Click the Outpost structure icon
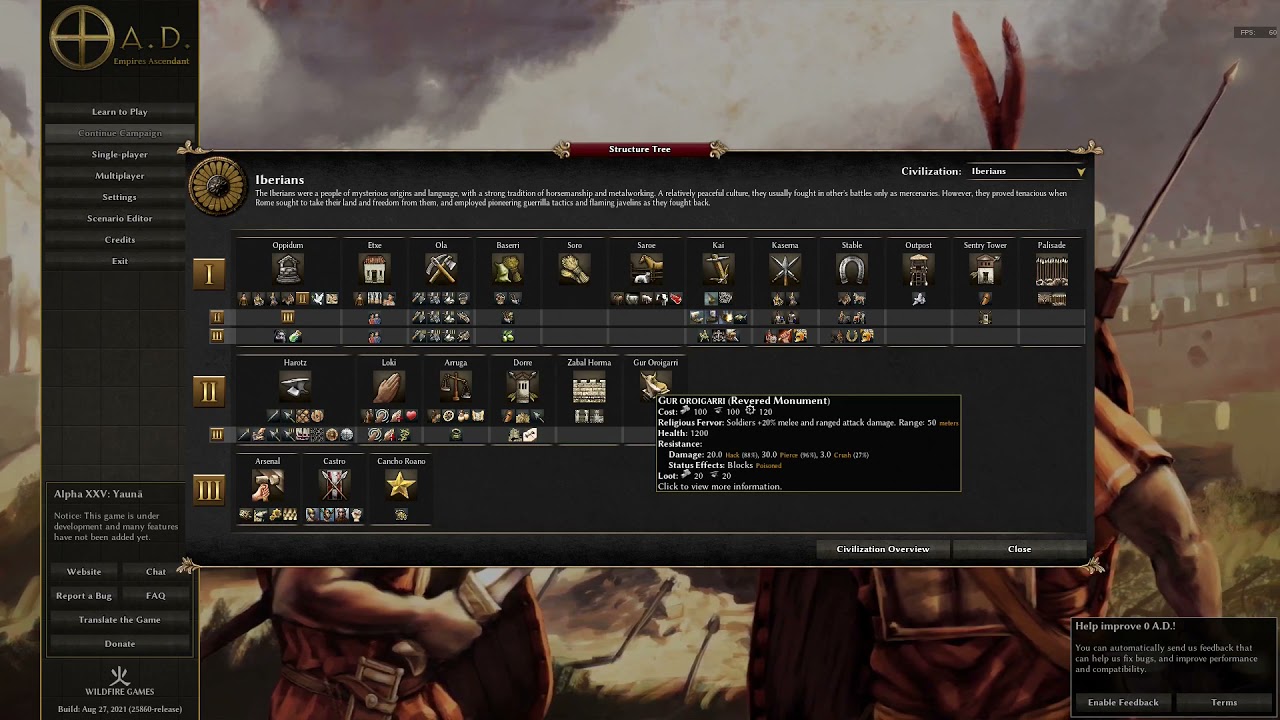Image resolution: width=1280 pixels, height=720 pixels. (x=918, y=268)
